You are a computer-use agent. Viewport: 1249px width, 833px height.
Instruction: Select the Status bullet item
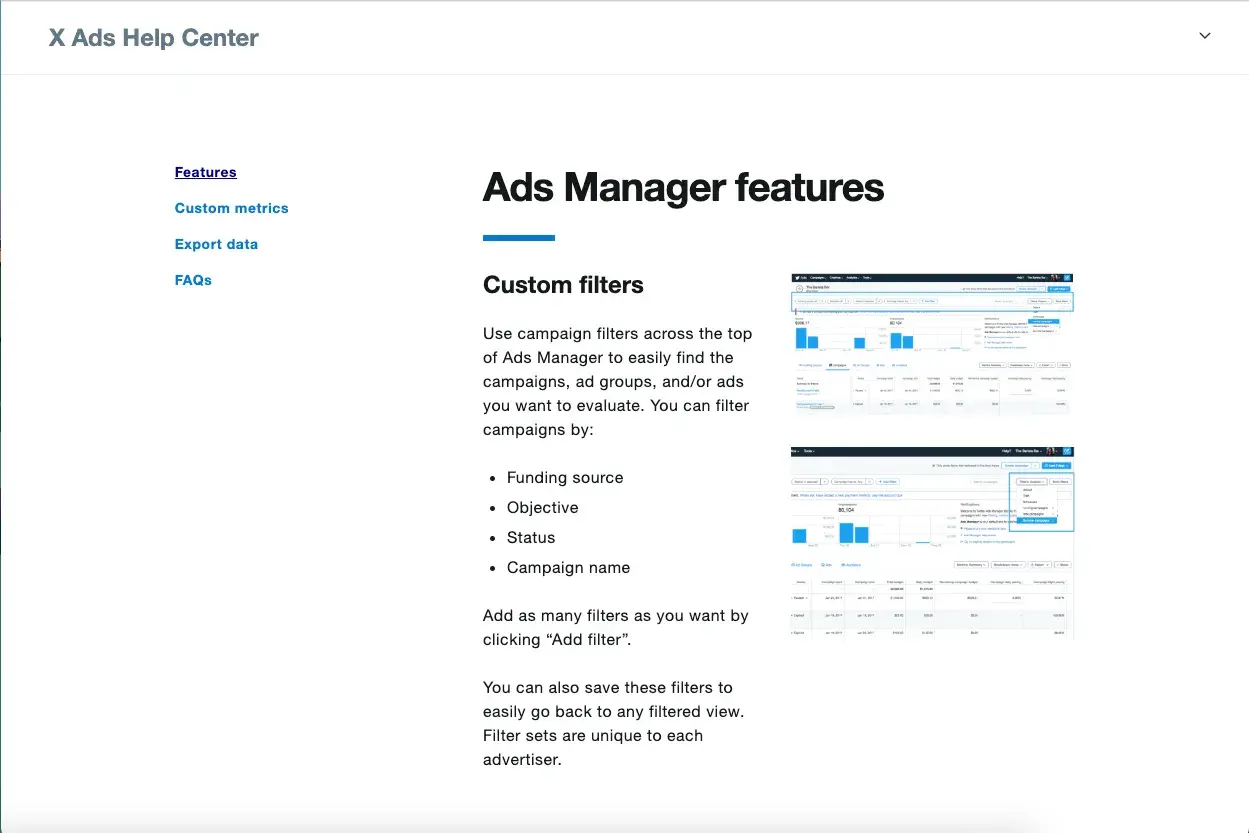(x=531, y=538)
